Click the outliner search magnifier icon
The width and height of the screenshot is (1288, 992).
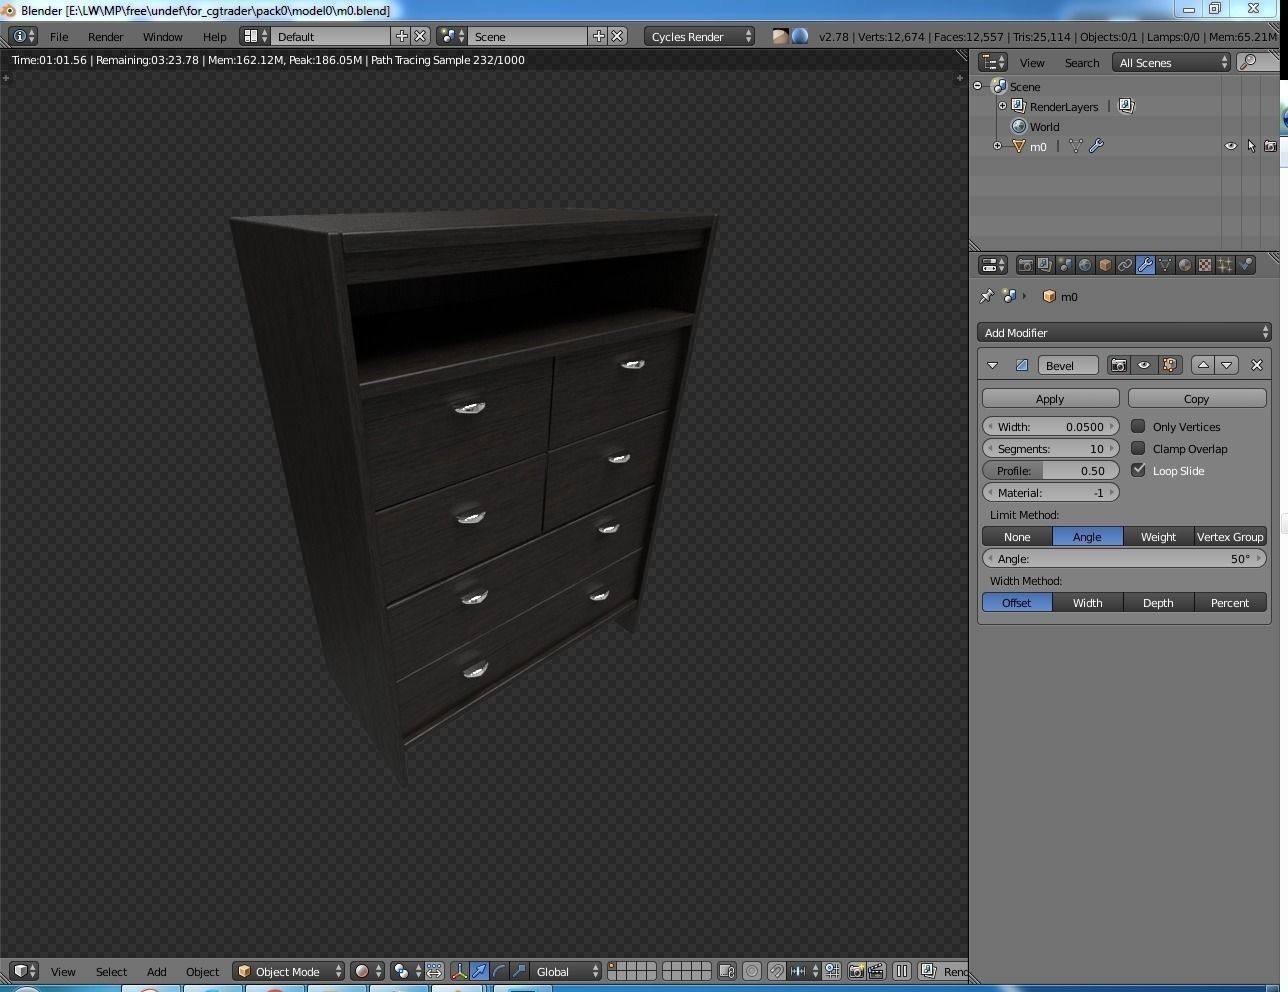1247,62
